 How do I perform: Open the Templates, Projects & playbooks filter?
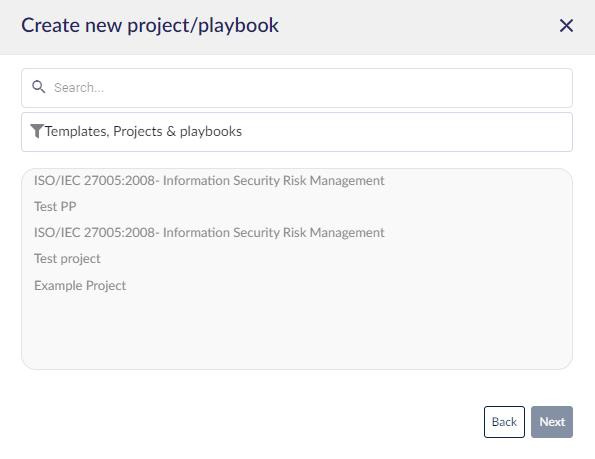297,132
